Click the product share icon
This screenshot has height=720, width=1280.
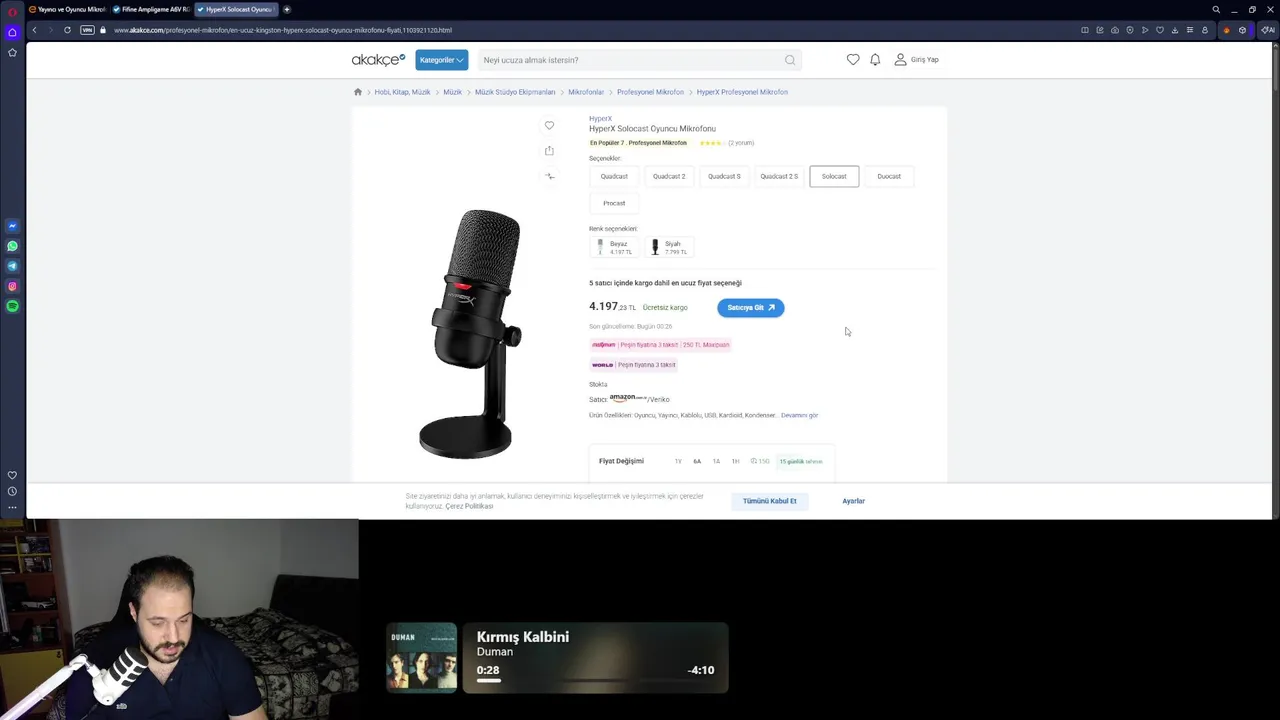pyautogui.click(x=549, y=150)
